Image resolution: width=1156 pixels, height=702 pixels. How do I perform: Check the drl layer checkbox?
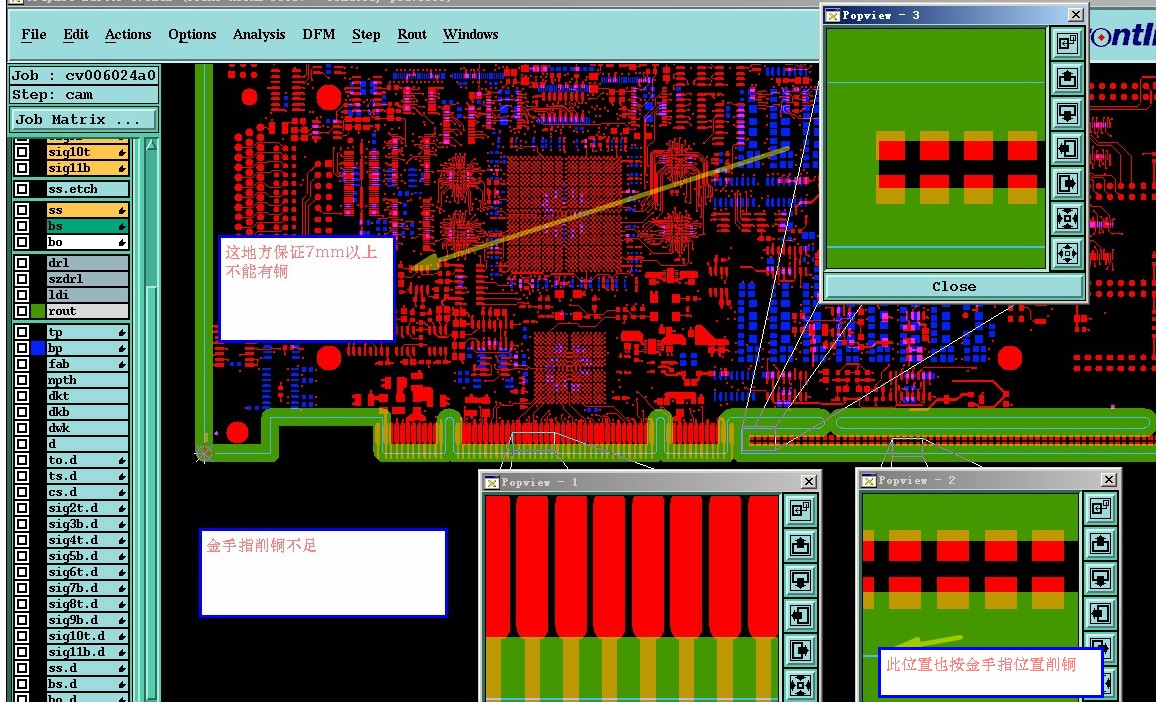point(22,263)
